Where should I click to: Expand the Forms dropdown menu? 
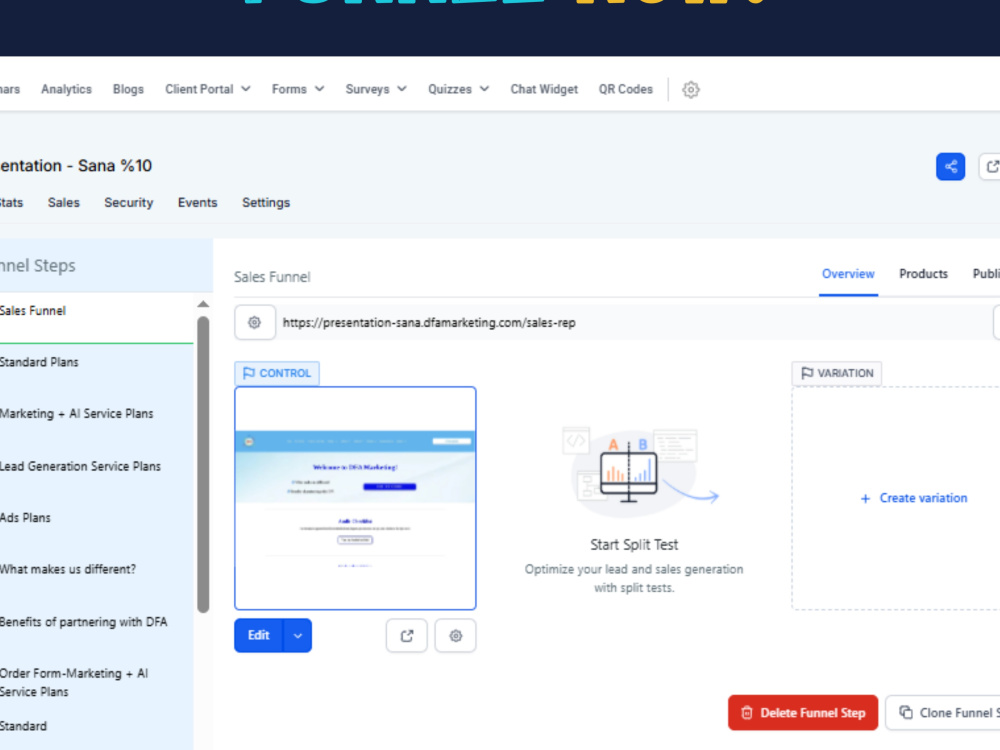(x=298, y=89)
